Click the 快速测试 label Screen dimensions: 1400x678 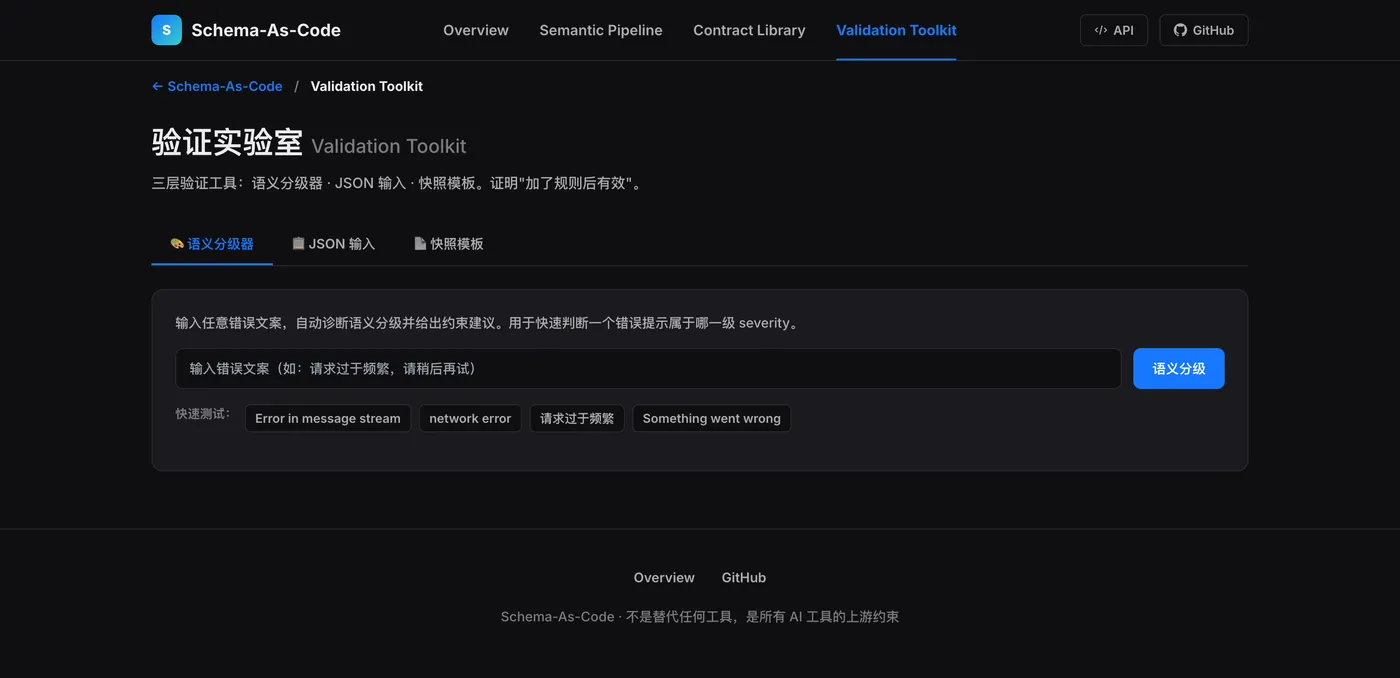pos(203,413)
